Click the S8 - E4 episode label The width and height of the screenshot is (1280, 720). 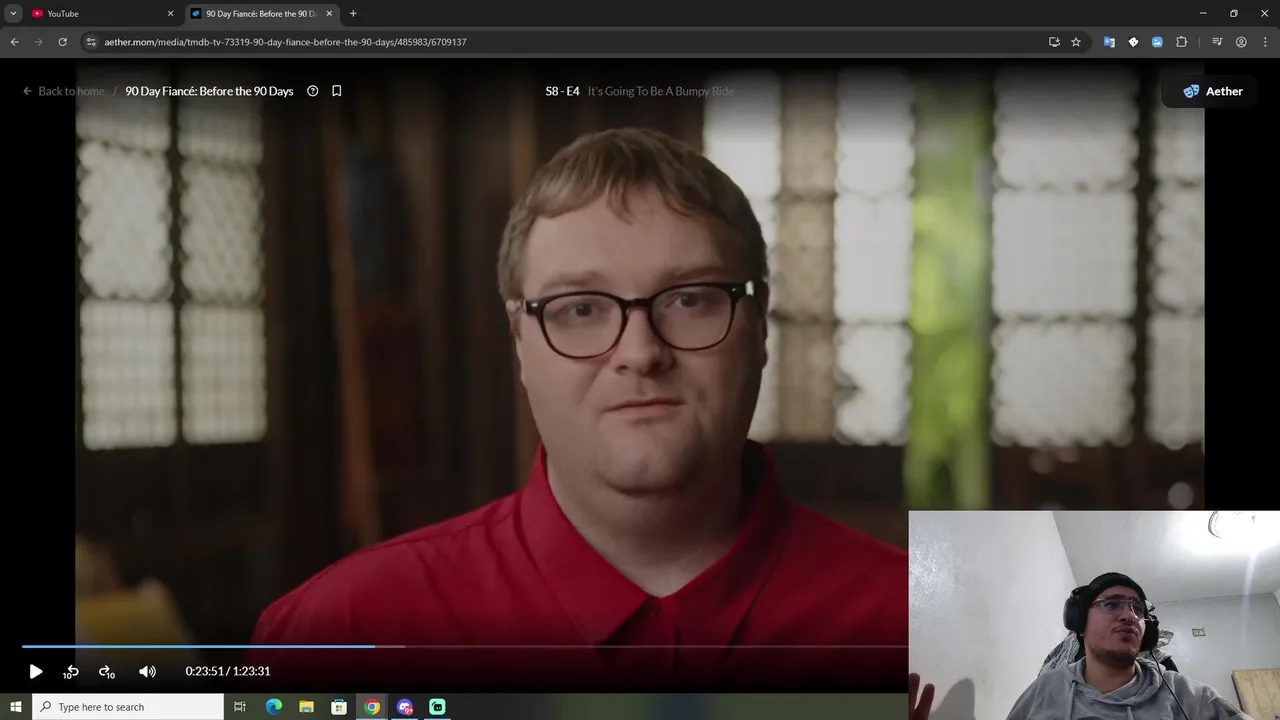click(562, 91)
